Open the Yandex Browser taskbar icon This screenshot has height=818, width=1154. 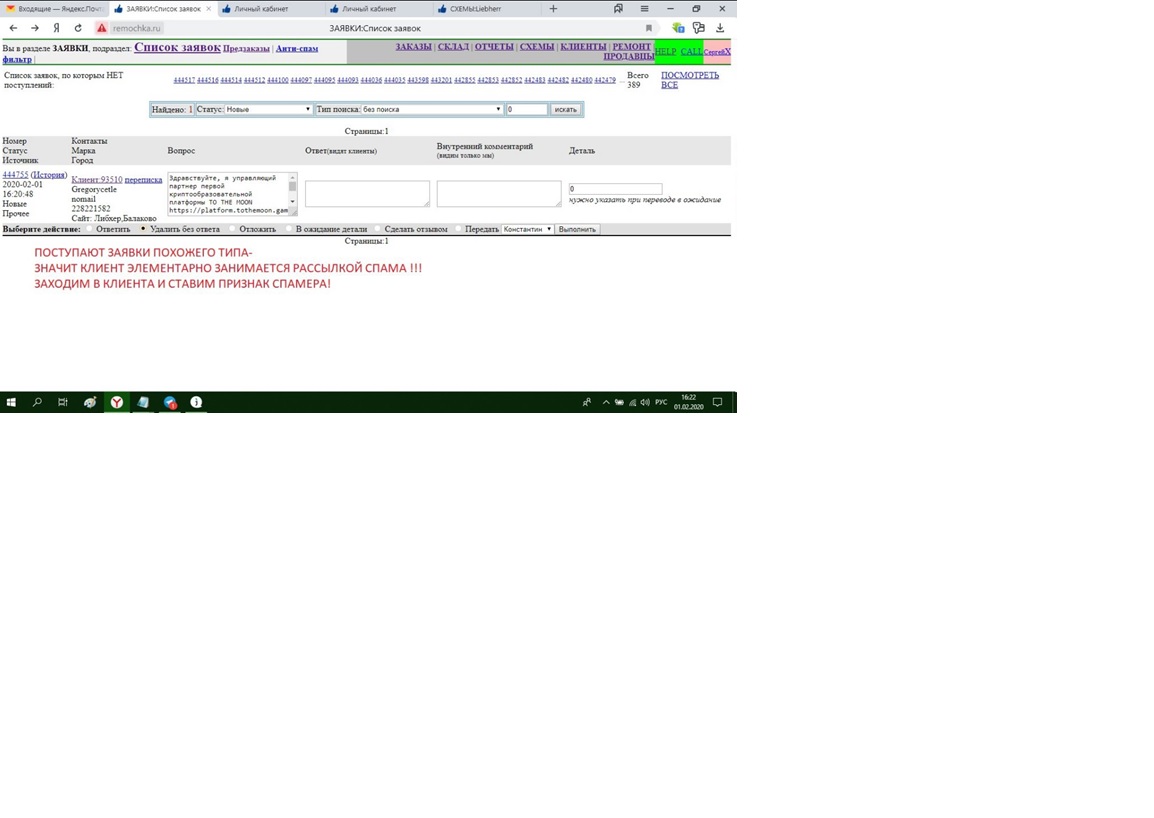coord(117,402)
